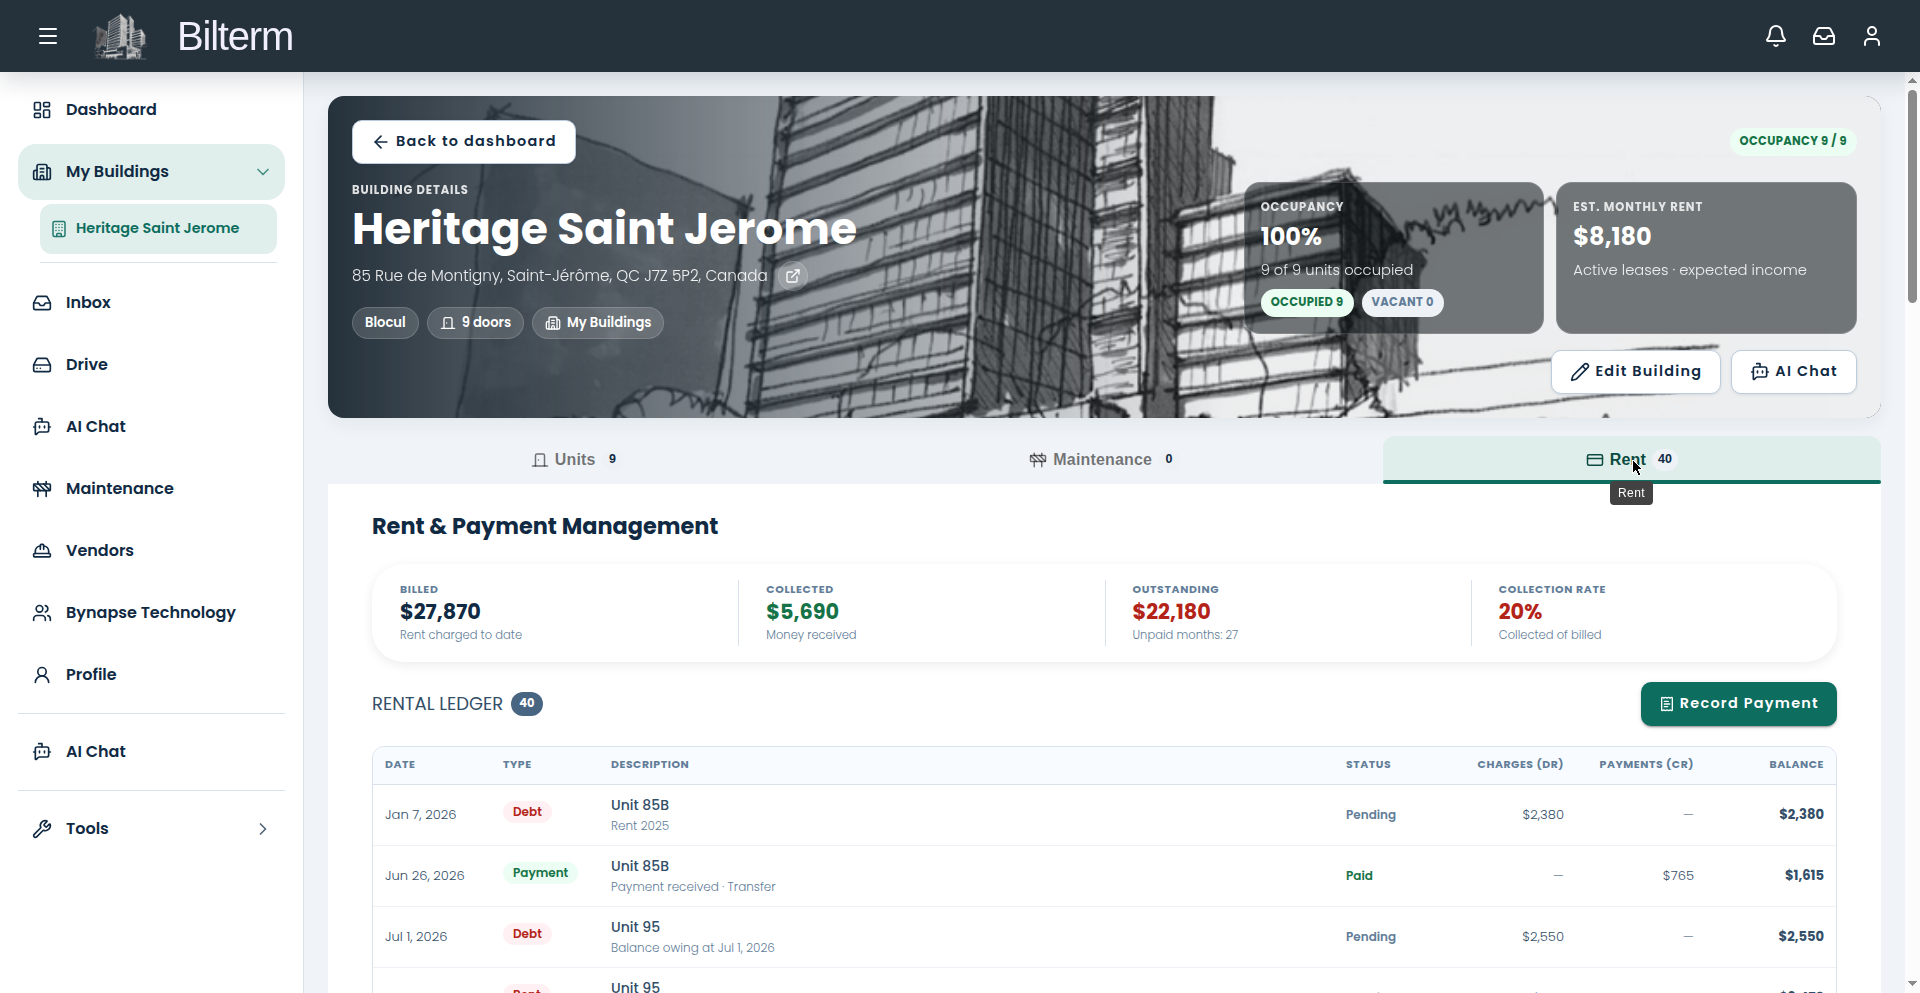Click the STATUS column header
Viewport: 1920px width, 993px height.
1368,765
